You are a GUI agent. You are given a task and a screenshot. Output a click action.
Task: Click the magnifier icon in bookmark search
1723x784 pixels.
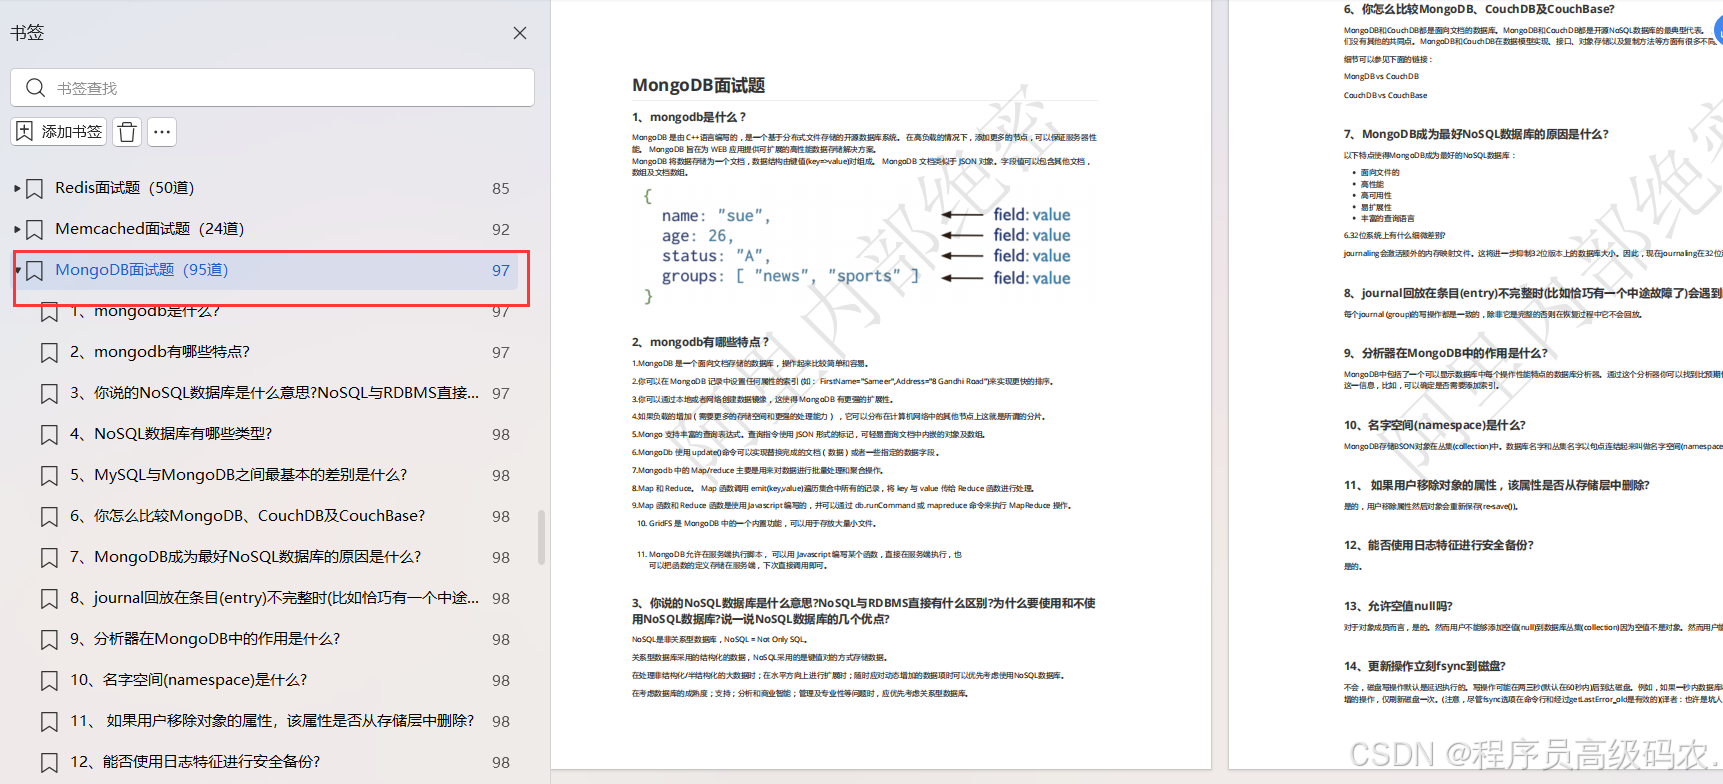[x=35, y=88]
